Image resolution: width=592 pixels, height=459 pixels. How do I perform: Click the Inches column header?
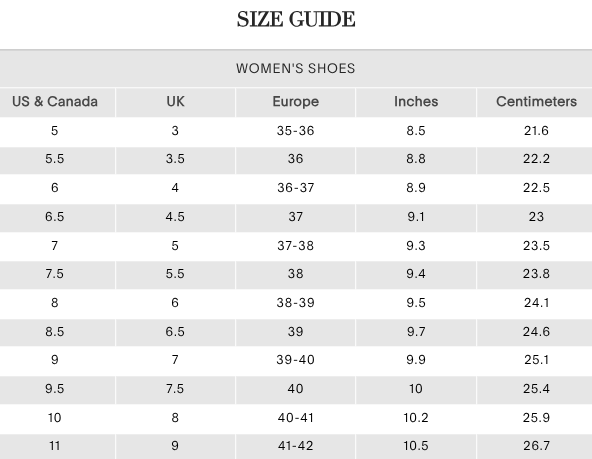416,102
